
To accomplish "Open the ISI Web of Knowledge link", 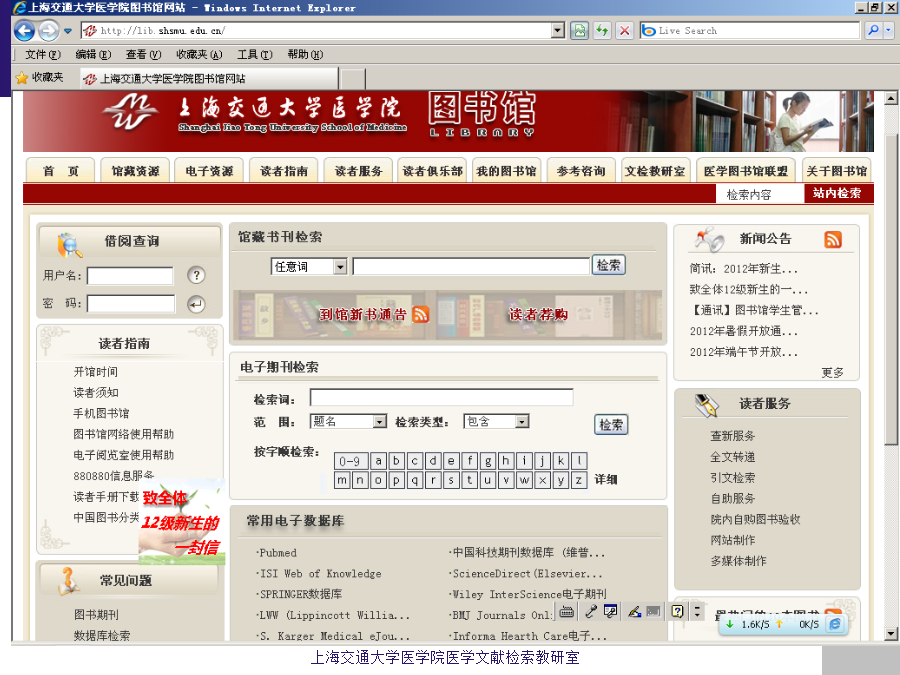I will (320, 574).
